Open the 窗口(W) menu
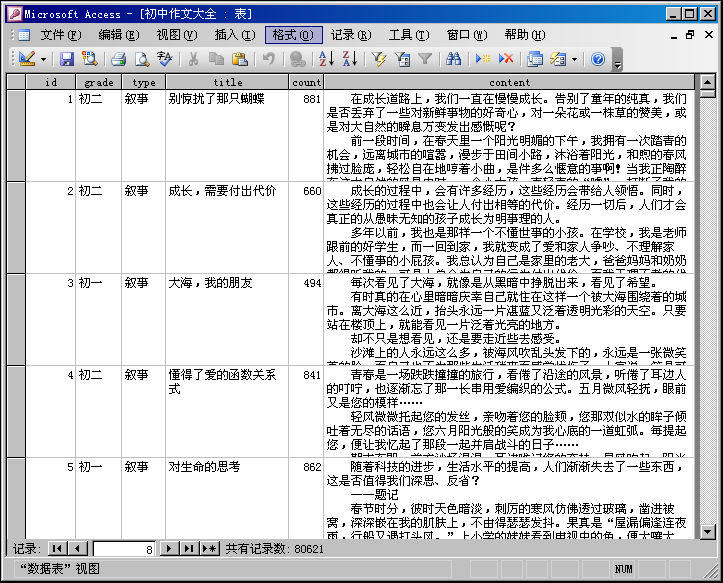This screenshot has height=583, width=723. tap(467, 35)
